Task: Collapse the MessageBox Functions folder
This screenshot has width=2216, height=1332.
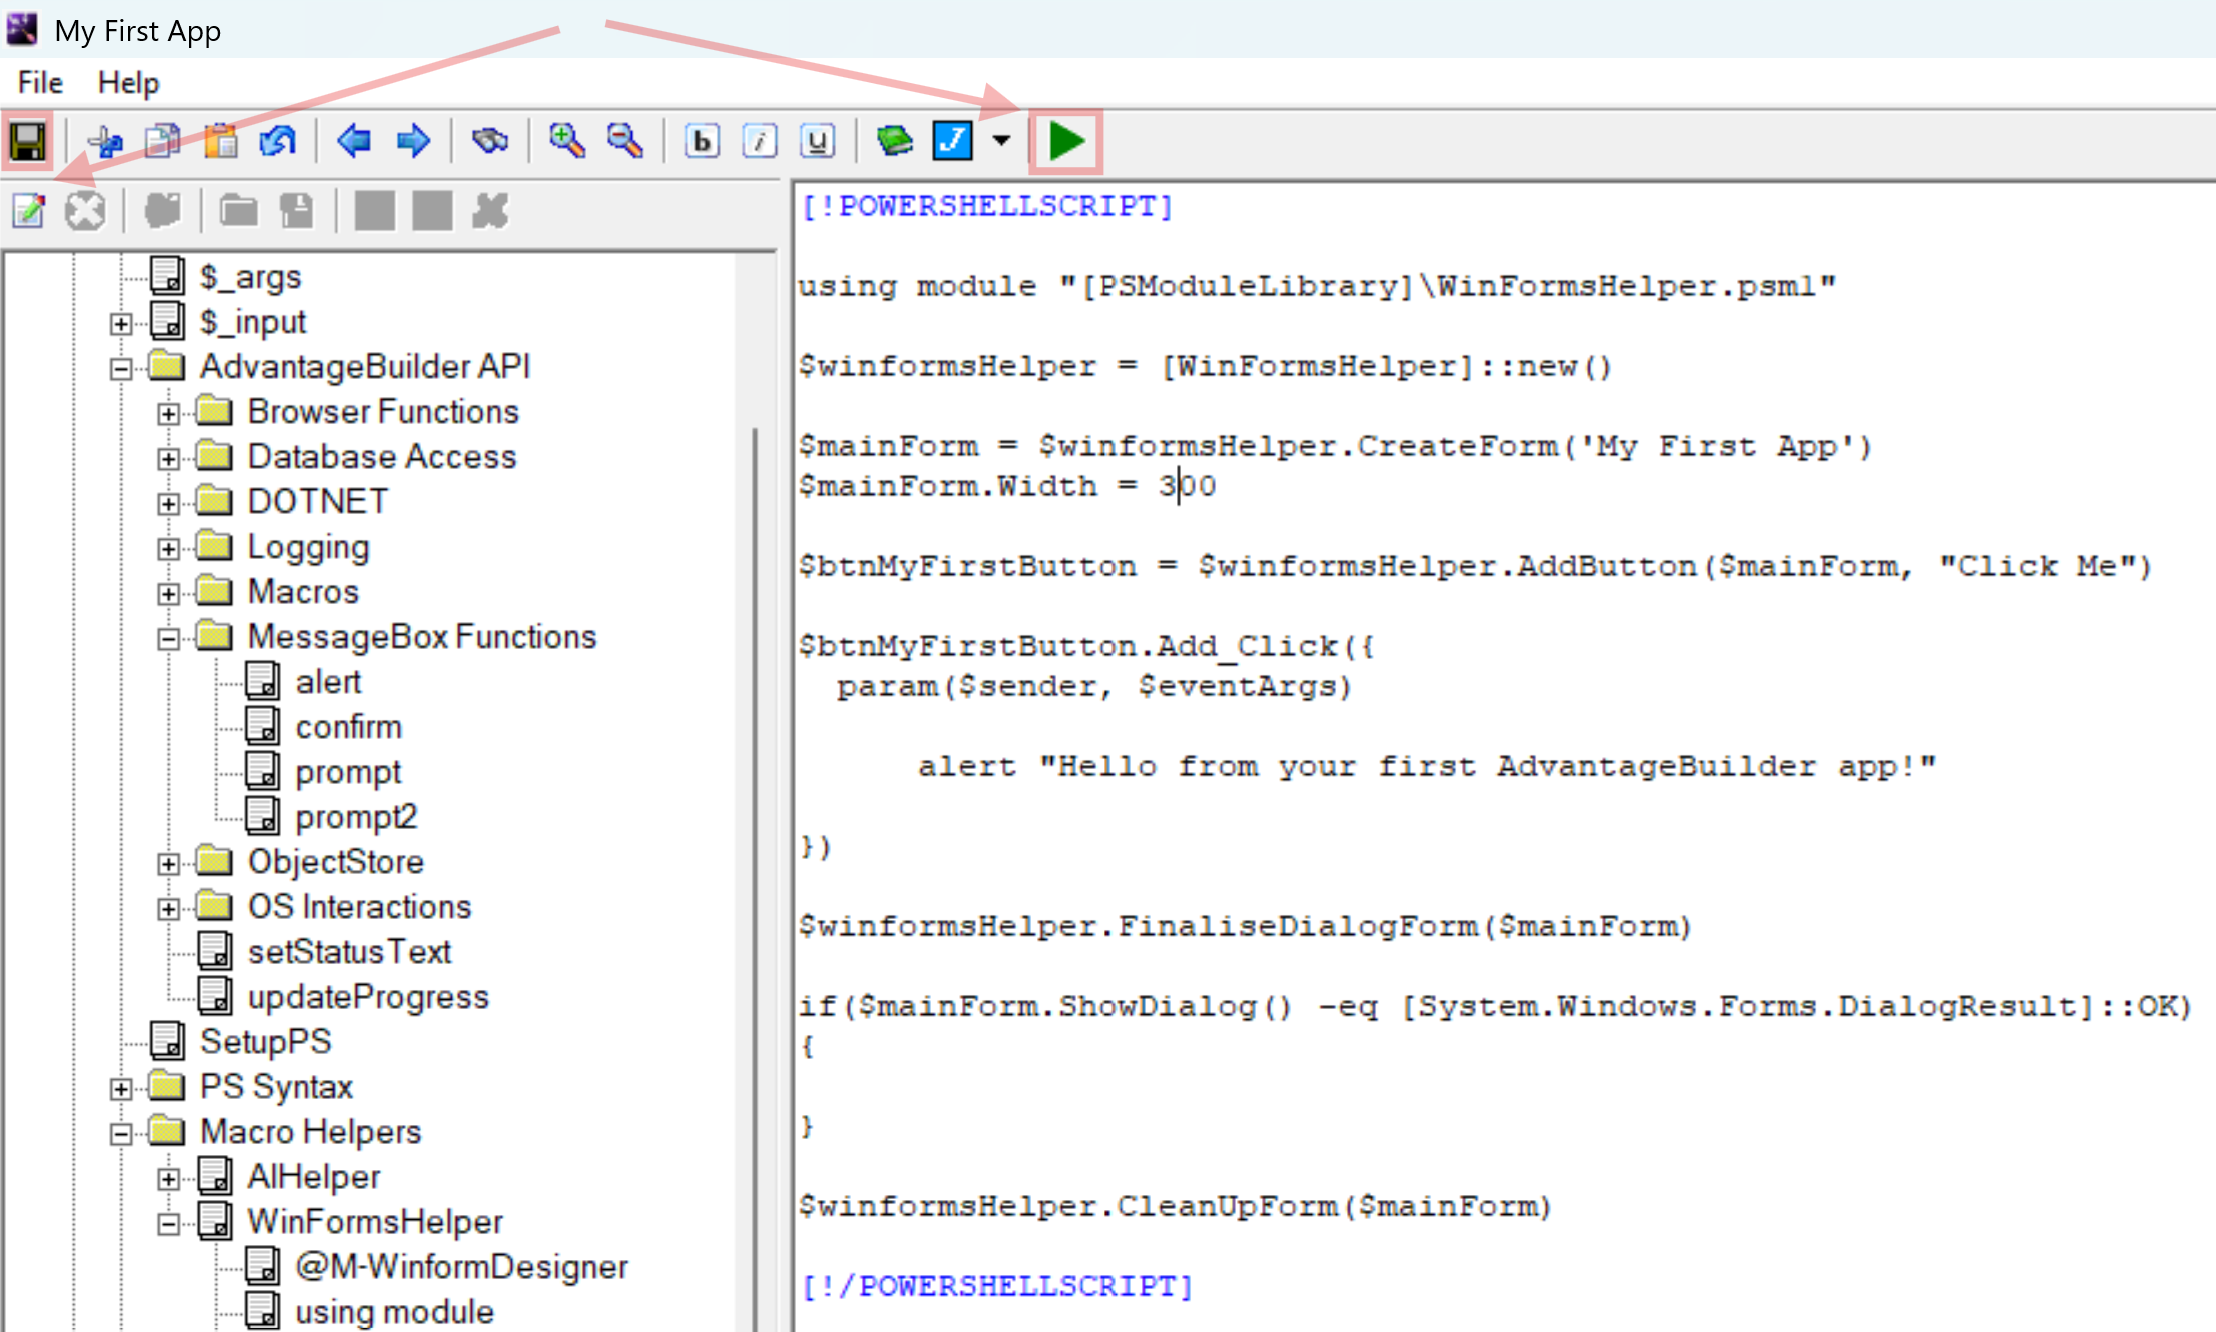Action: point(169,638)
